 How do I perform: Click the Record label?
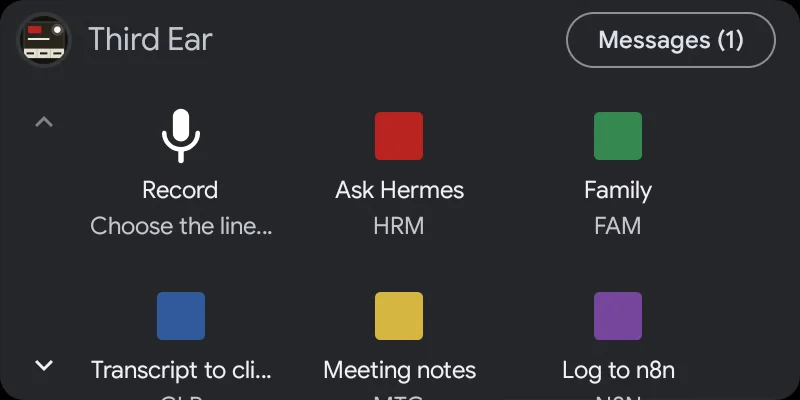[180, 190]
